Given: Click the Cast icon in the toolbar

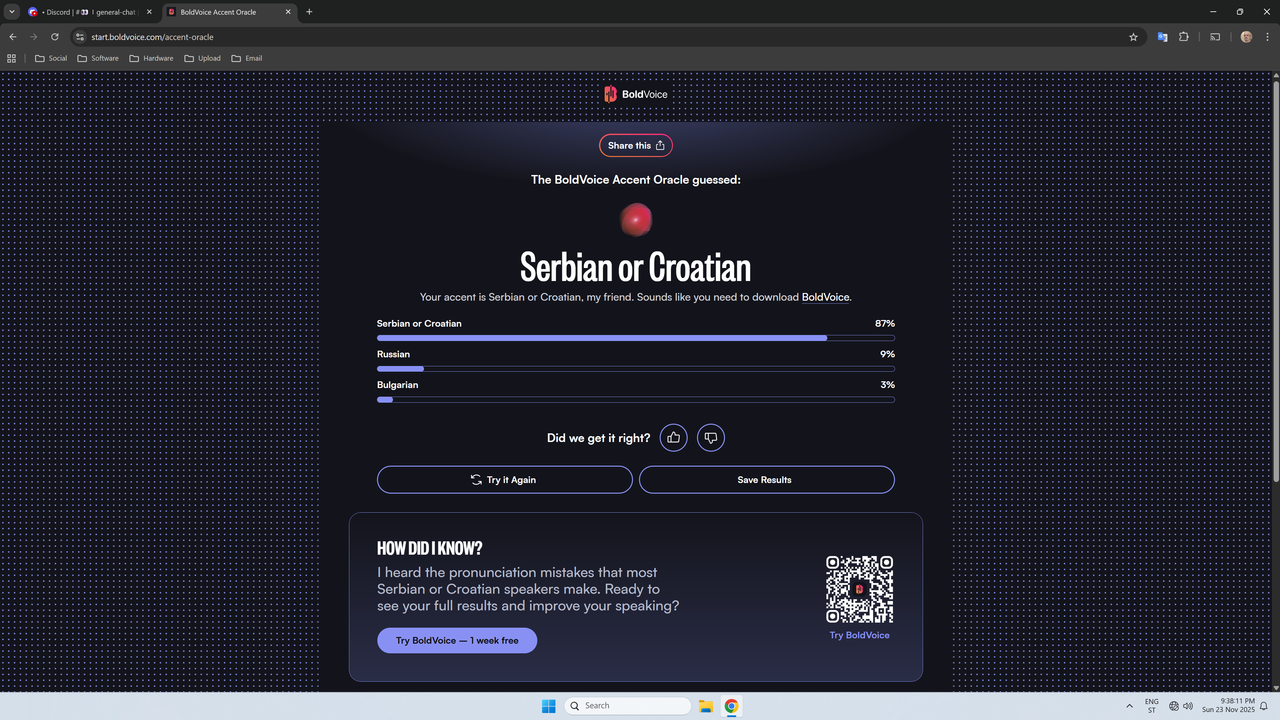Looking at the screenshot, I should 1214,36.
